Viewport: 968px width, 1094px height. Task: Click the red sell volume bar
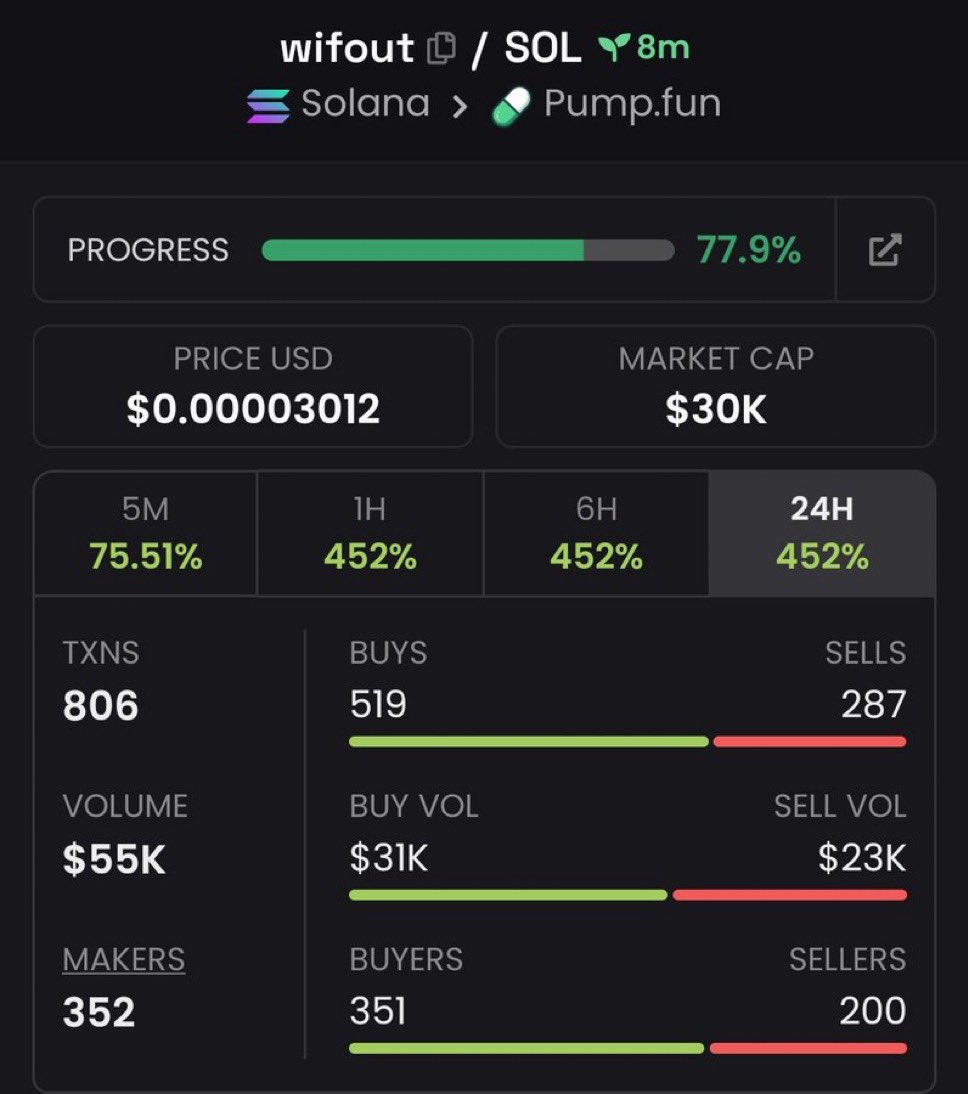pyautogui.click(x=789, y=895)
